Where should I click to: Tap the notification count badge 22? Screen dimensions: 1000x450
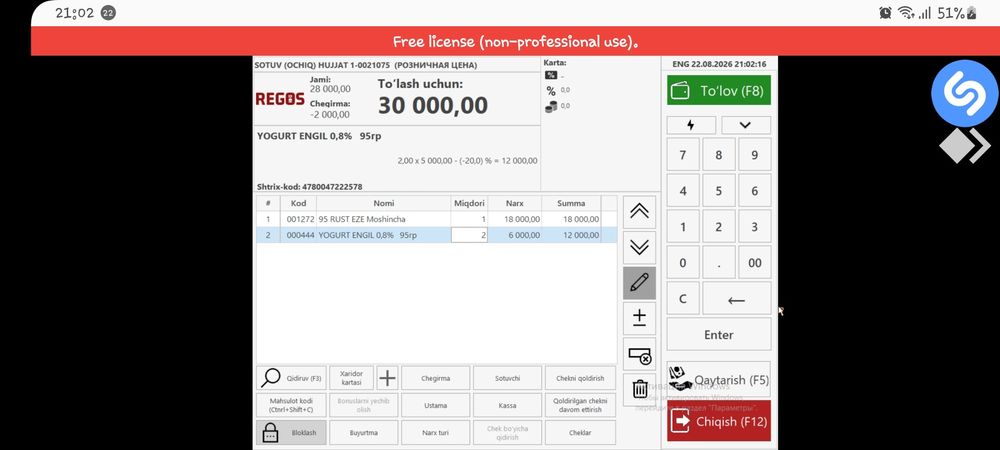pos(108,13)
